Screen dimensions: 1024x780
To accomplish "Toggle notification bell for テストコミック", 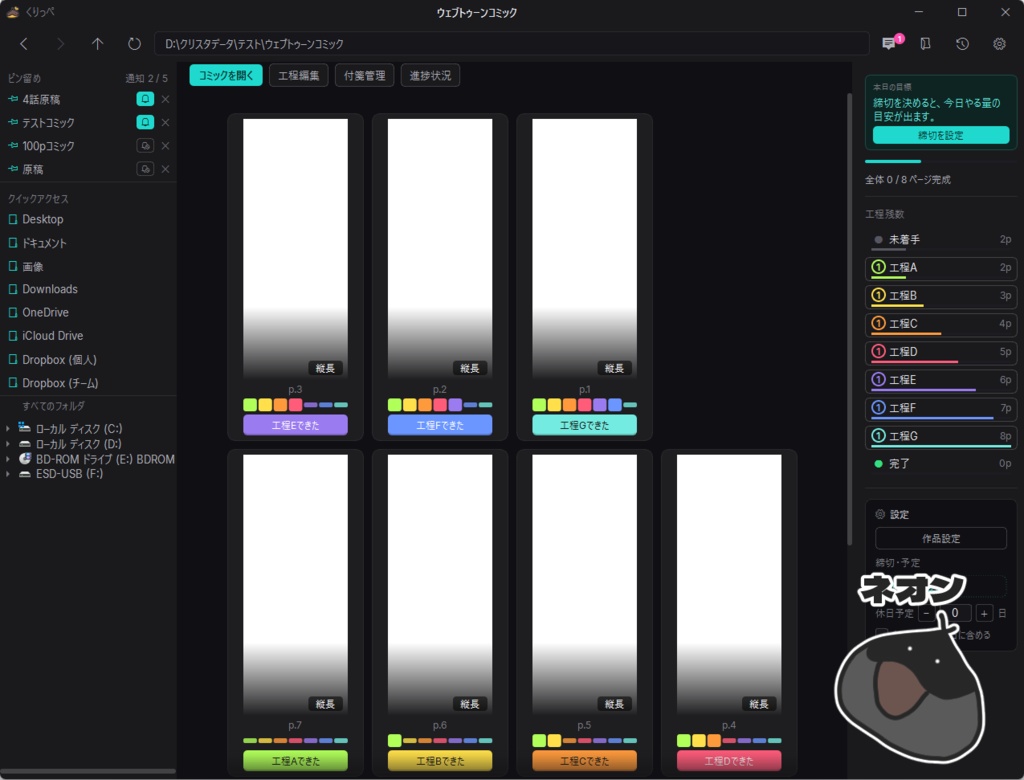I will 145,122.
